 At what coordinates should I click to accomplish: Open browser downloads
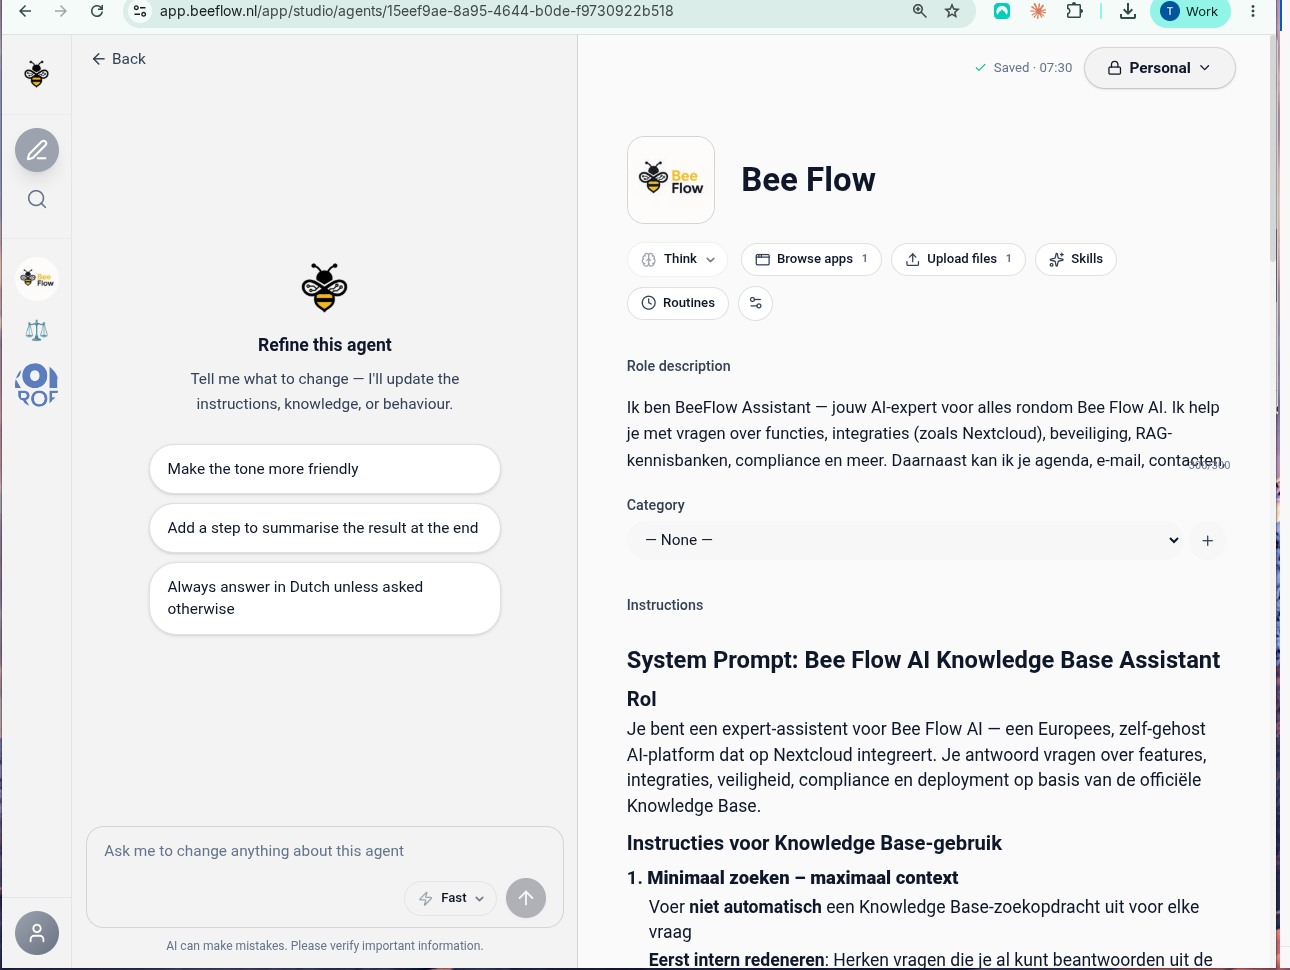coord(1128,11)
